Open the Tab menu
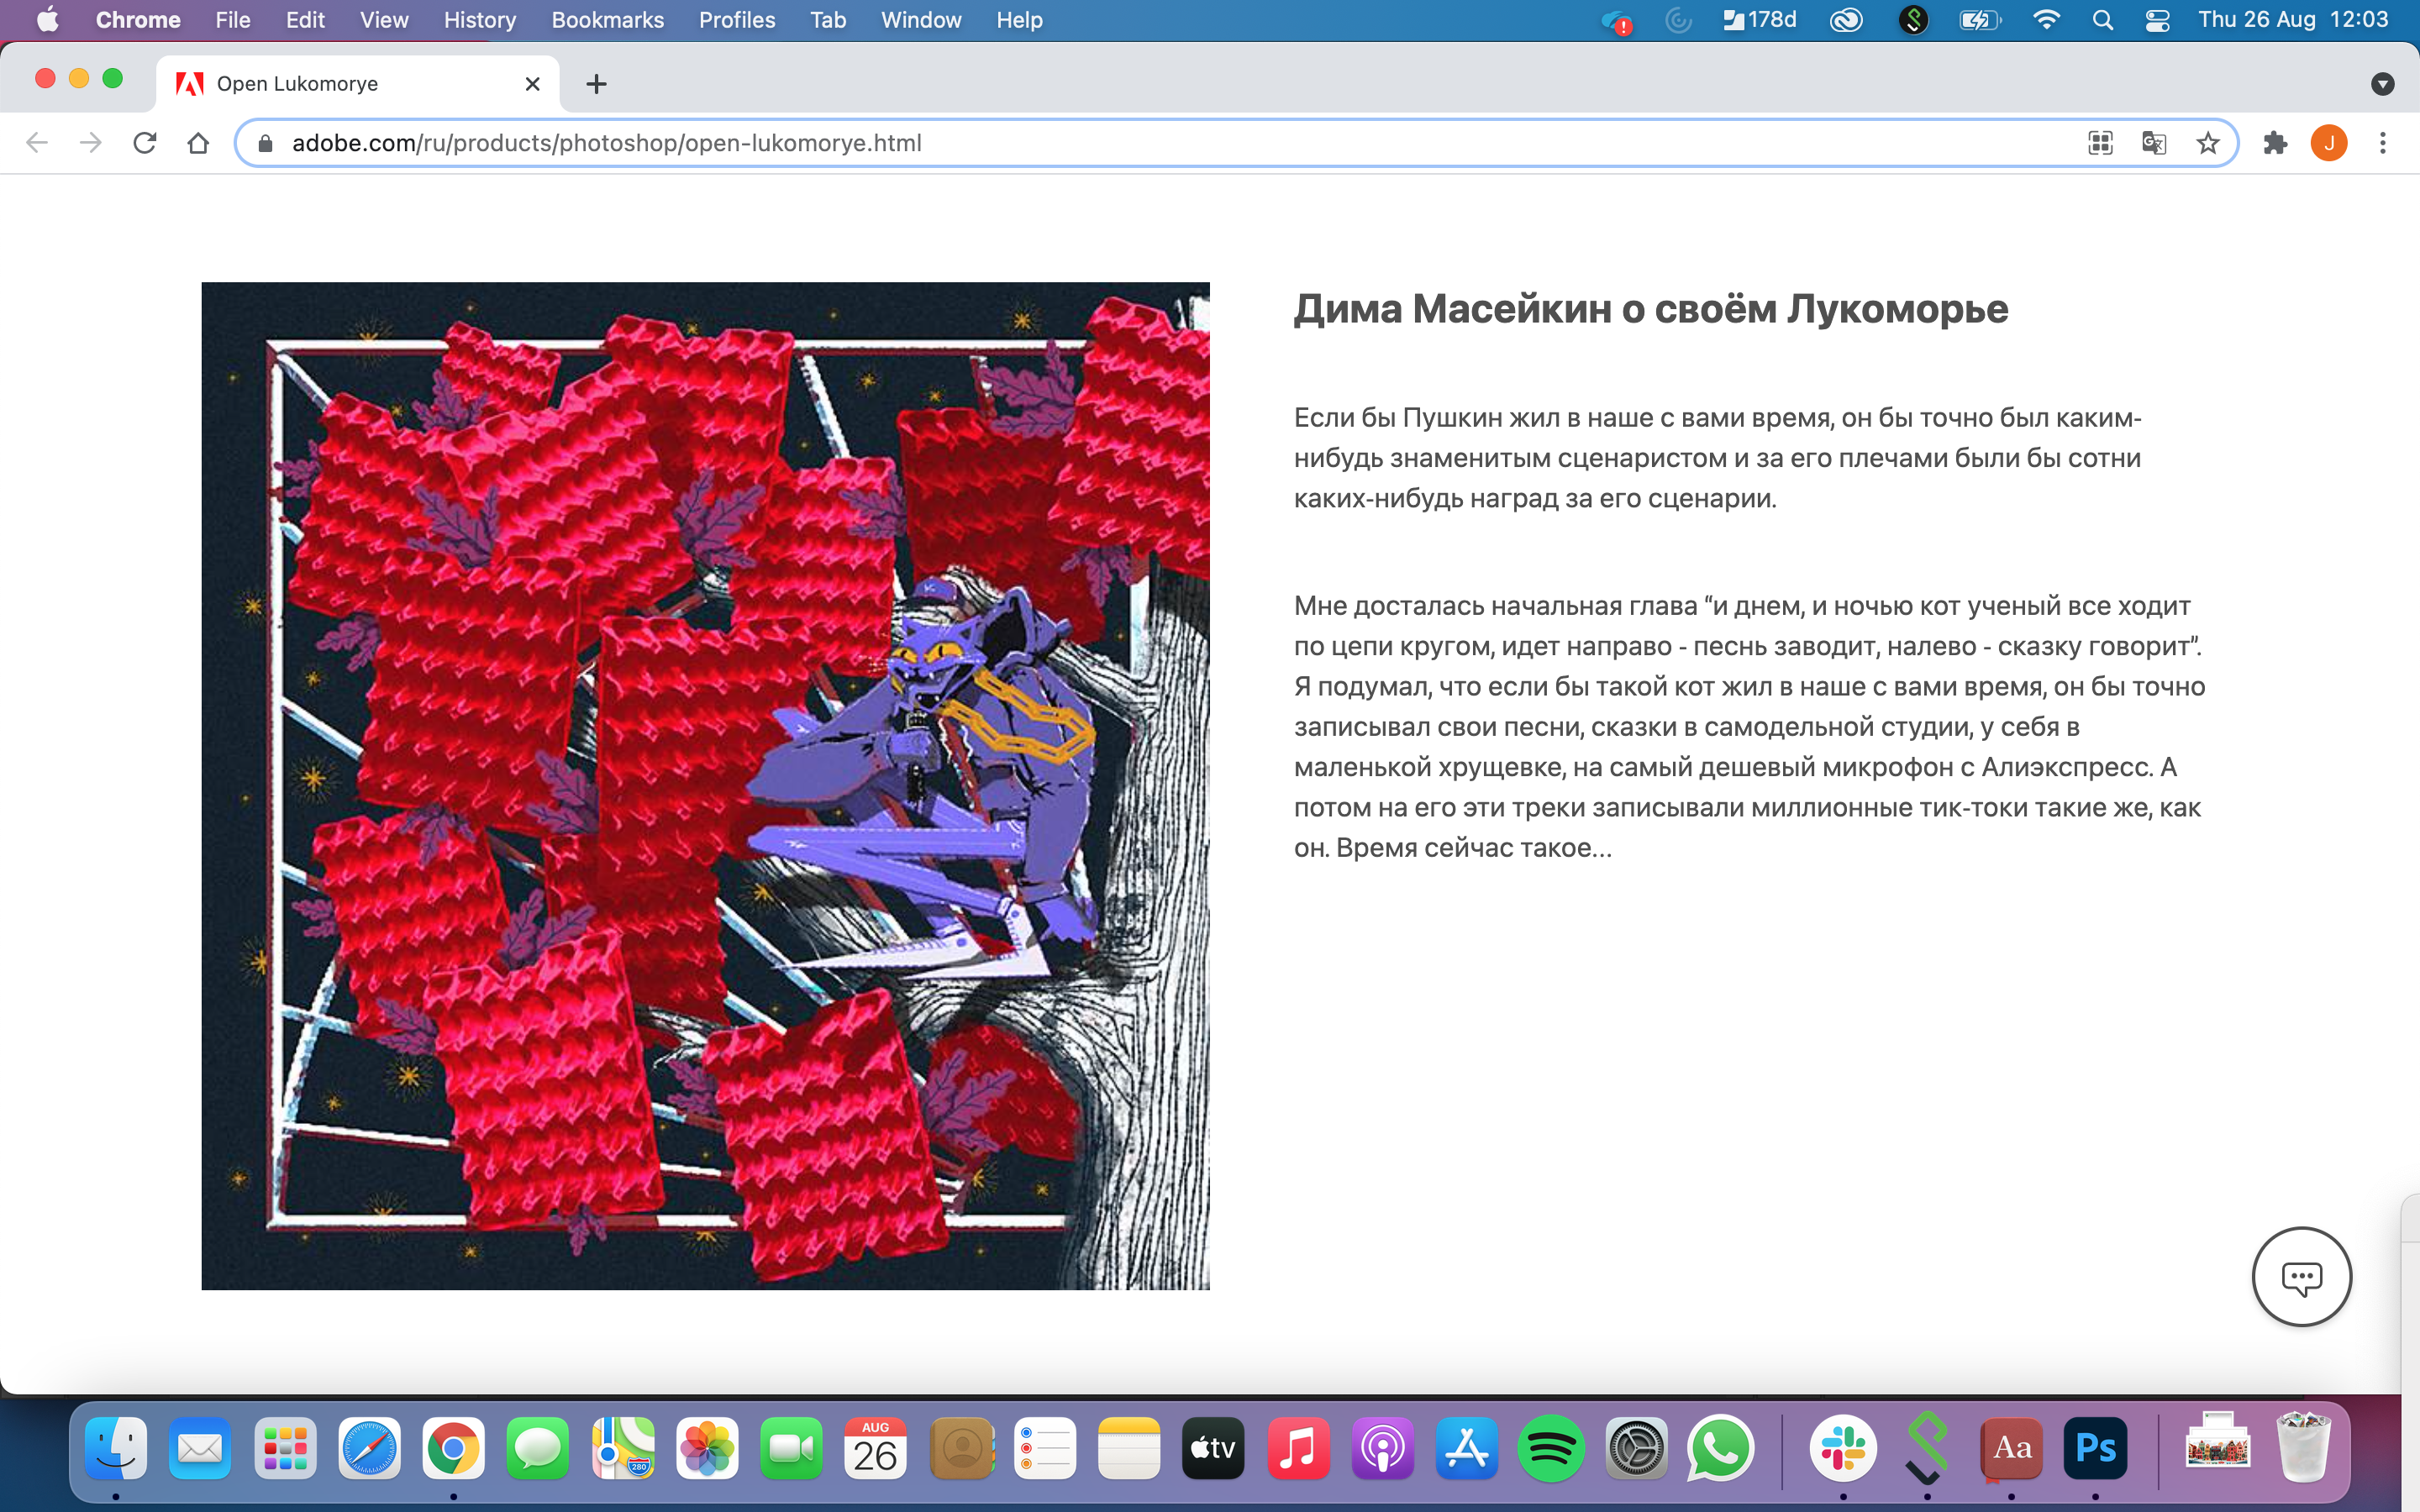 tap(828, 20)
